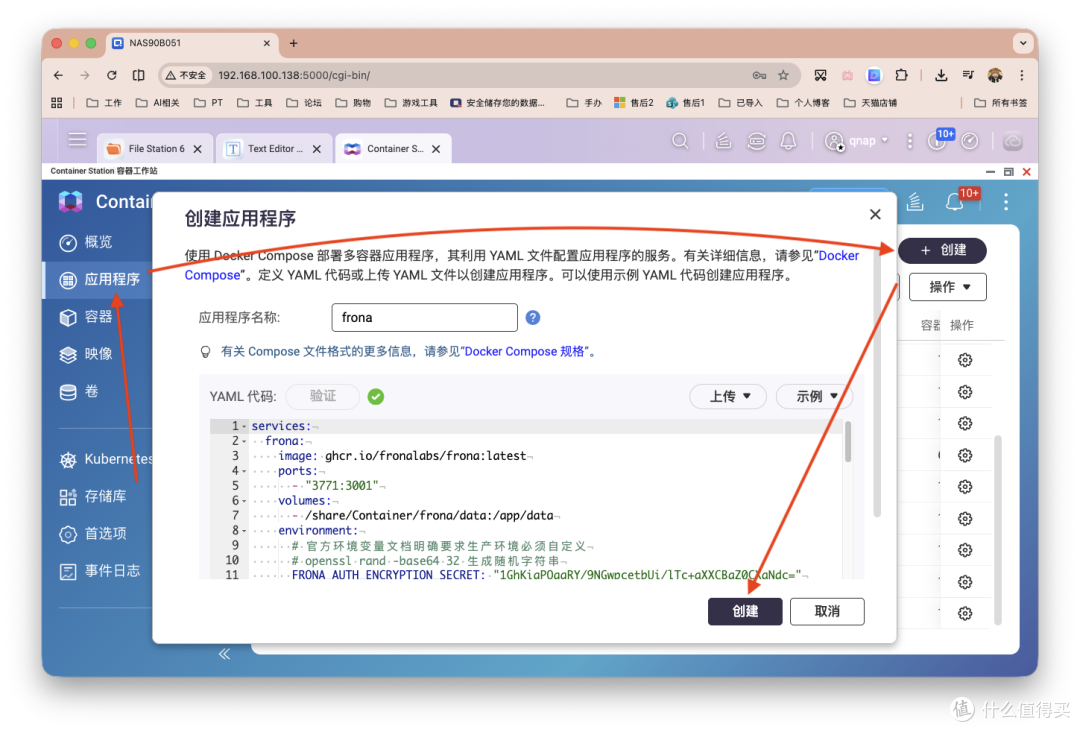
Task: Collapse the services fold arrow on line 1
Action: tap(245, 426)
